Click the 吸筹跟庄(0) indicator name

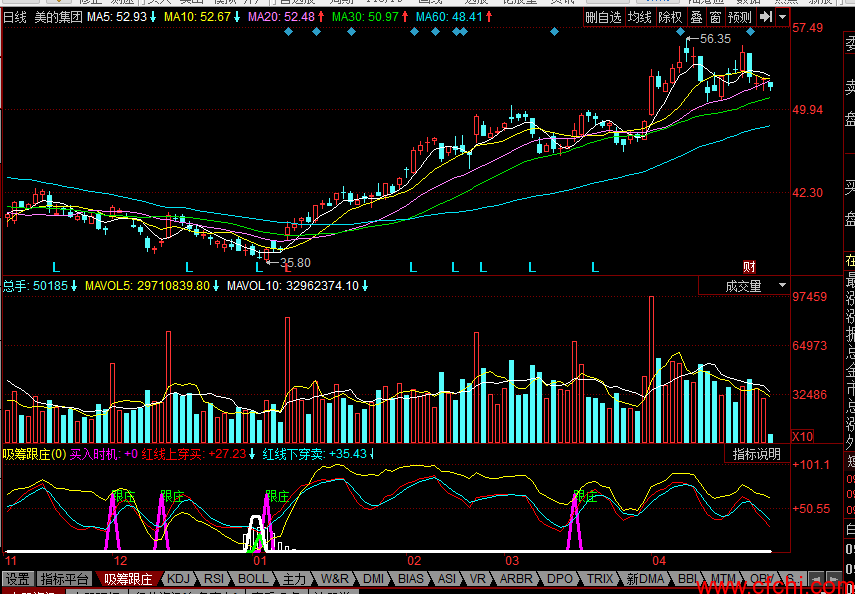(x=34, y=453)
